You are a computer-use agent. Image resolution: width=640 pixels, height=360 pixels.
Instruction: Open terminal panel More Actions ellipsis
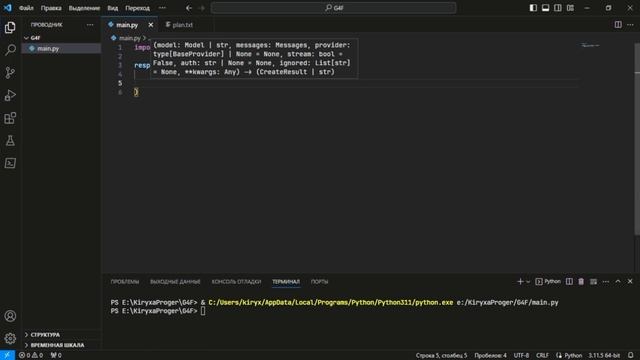(606, 282)
